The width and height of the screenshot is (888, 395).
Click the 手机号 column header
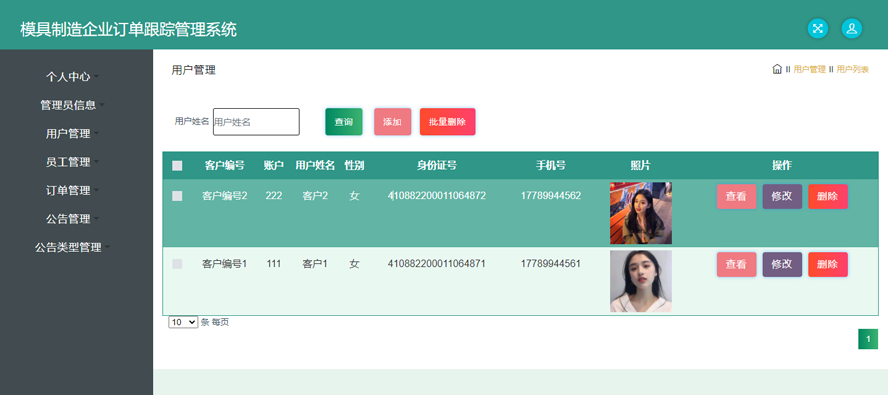(550, 165)
